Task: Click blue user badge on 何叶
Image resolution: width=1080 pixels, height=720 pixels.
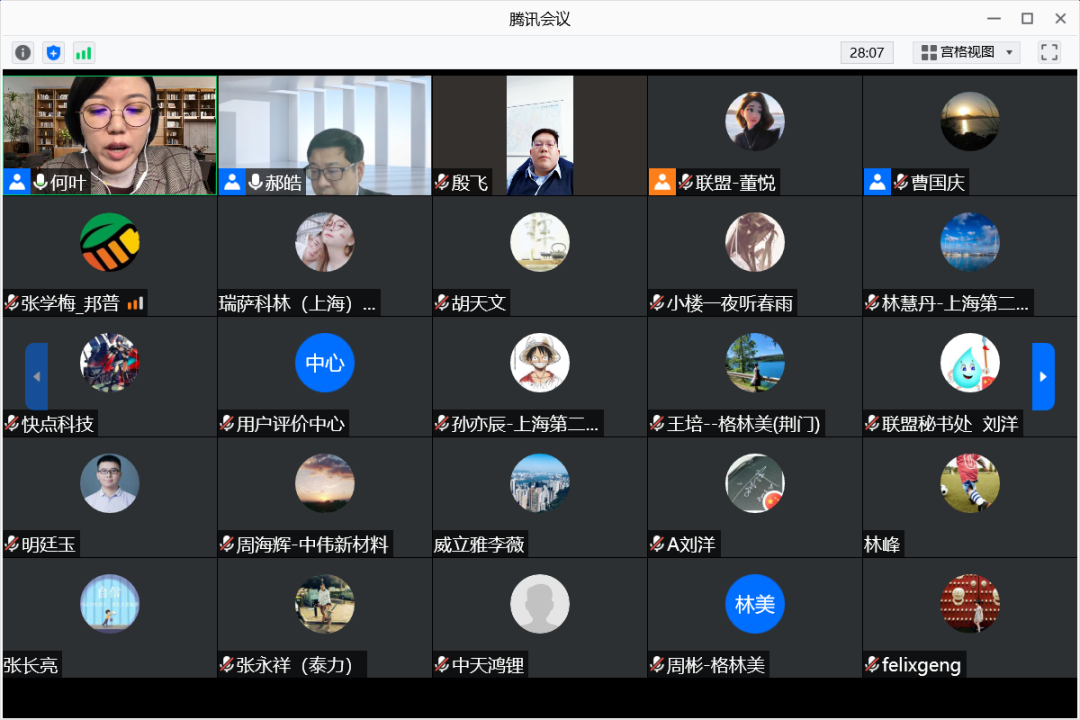Action: pos(17,183)
